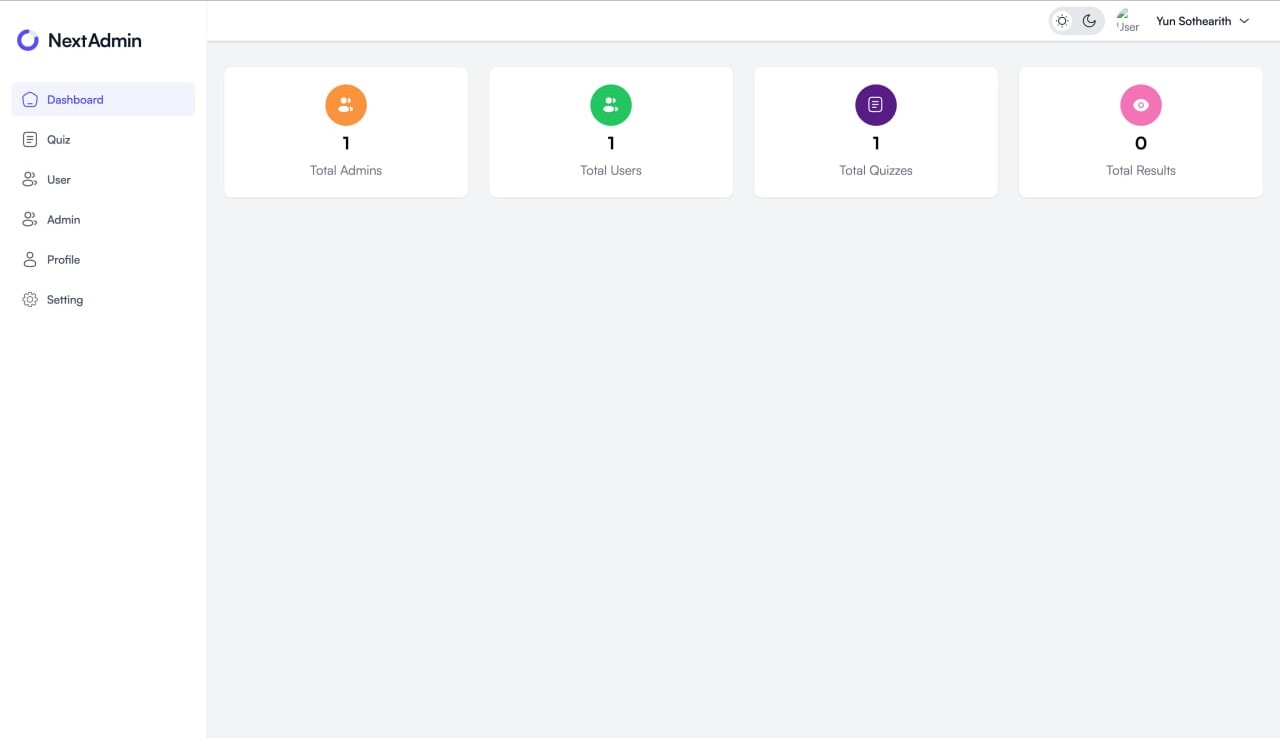Click the Total Quizzes label
This screenshot has height=738, width=1280.
click(x=876, y=171)
